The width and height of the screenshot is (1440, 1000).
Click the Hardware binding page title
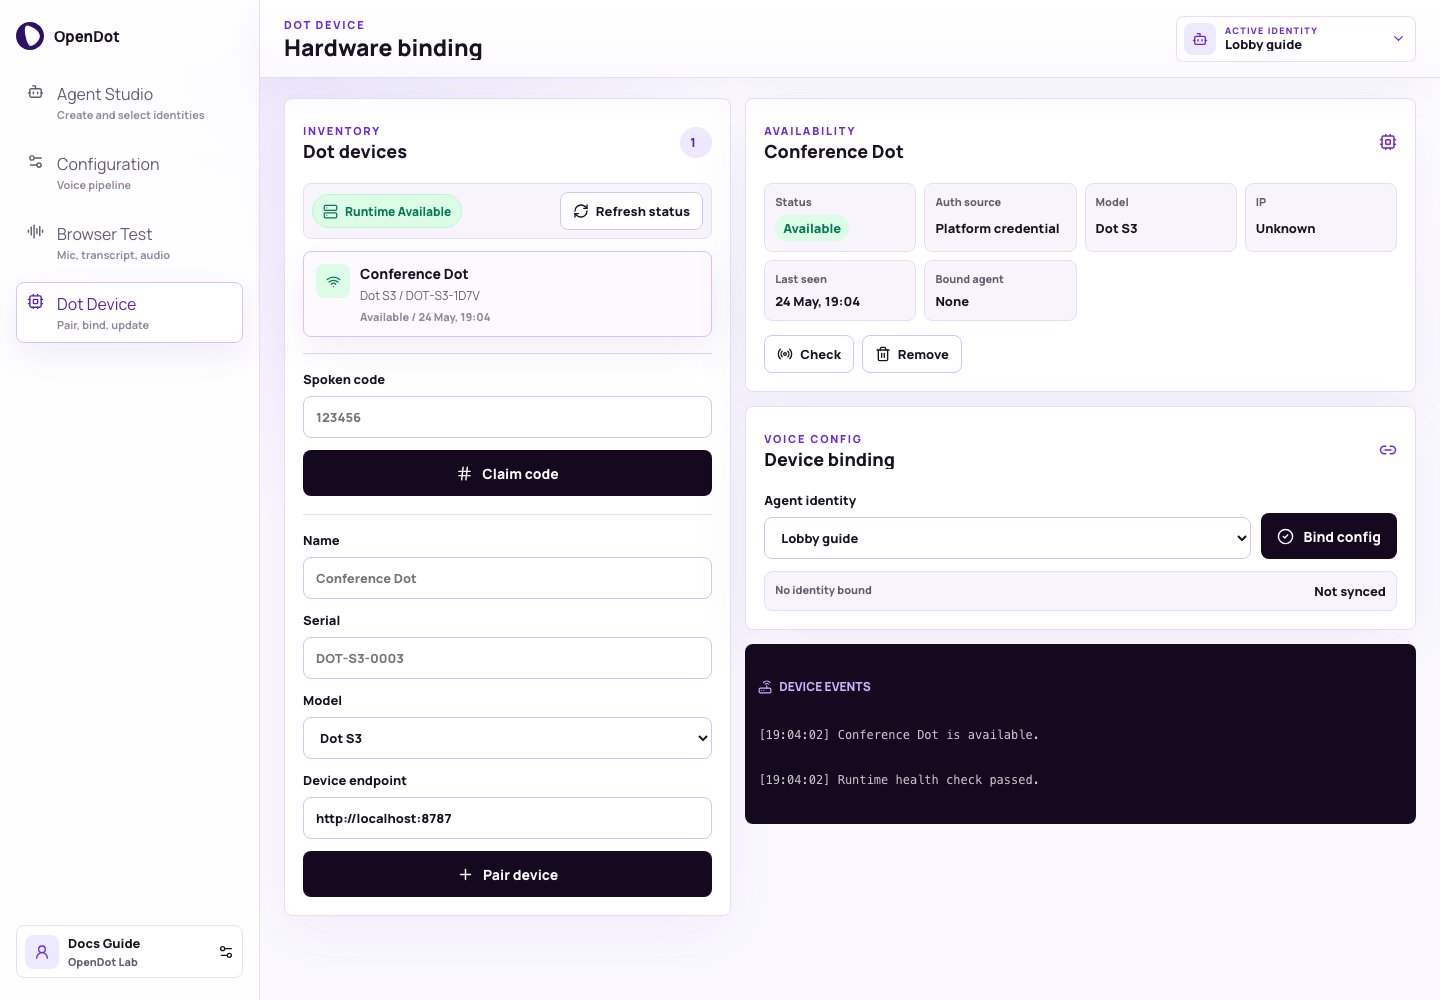[x=383, y=48]
